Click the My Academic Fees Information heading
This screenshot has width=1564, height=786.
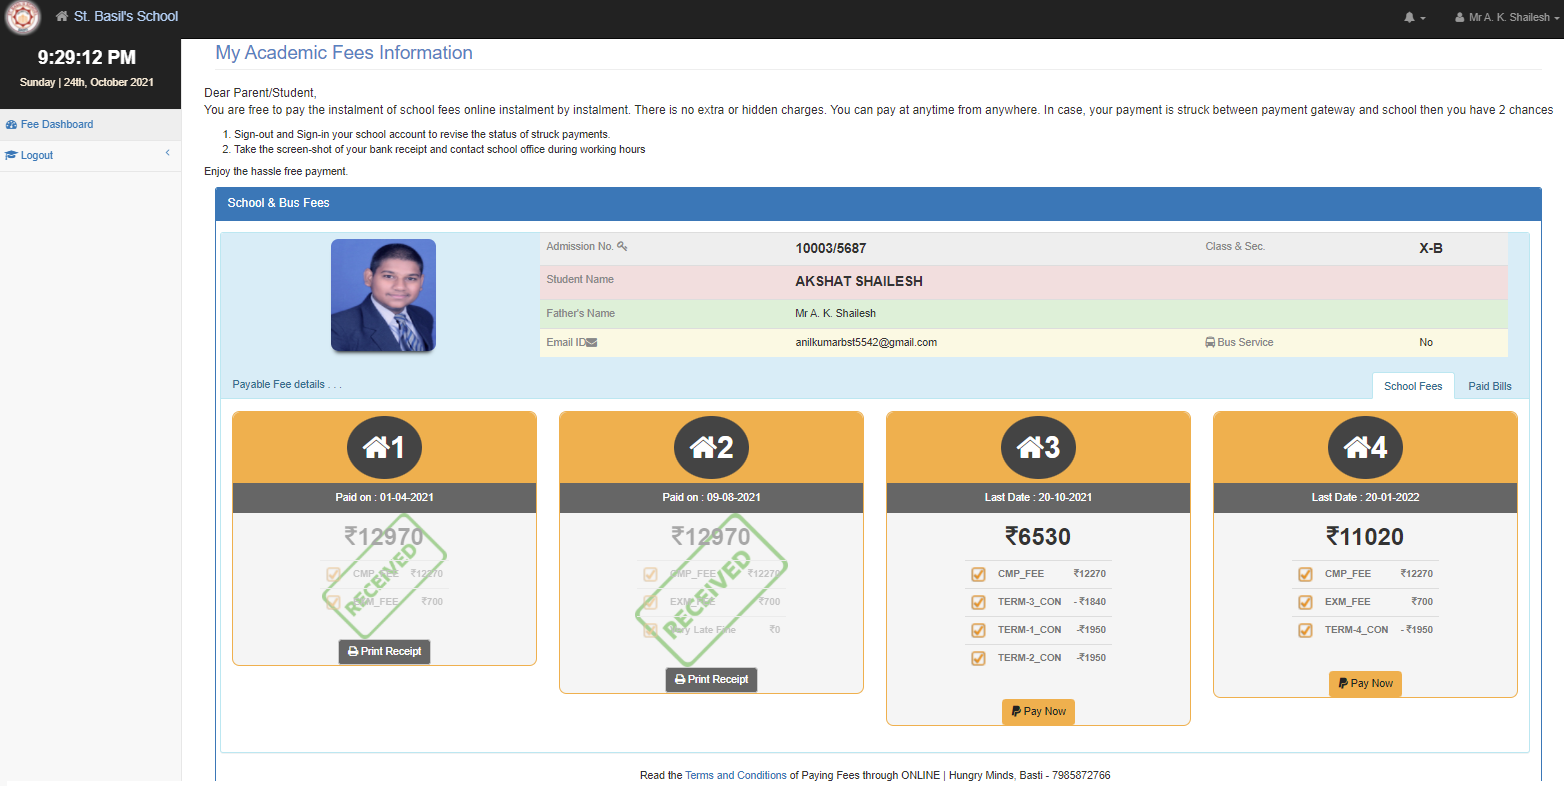point(344,53)
